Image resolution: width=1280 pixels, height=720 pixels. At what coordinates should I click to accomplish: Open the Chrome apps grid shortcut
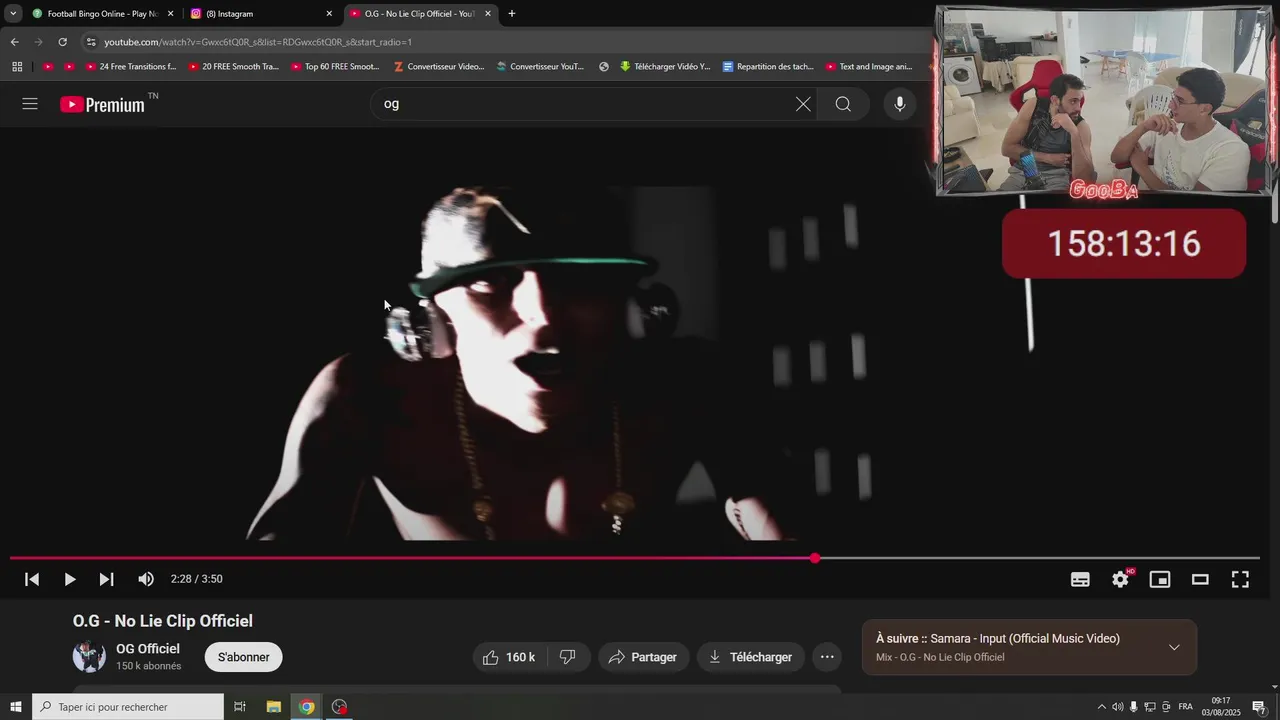[x=17, y=67]
